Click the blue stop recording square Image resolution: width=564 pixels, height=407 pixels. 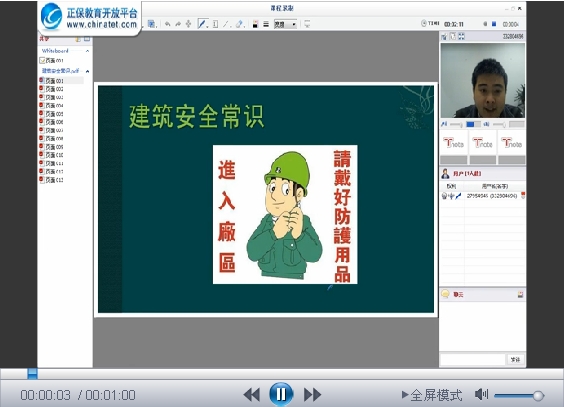[494, 24]
